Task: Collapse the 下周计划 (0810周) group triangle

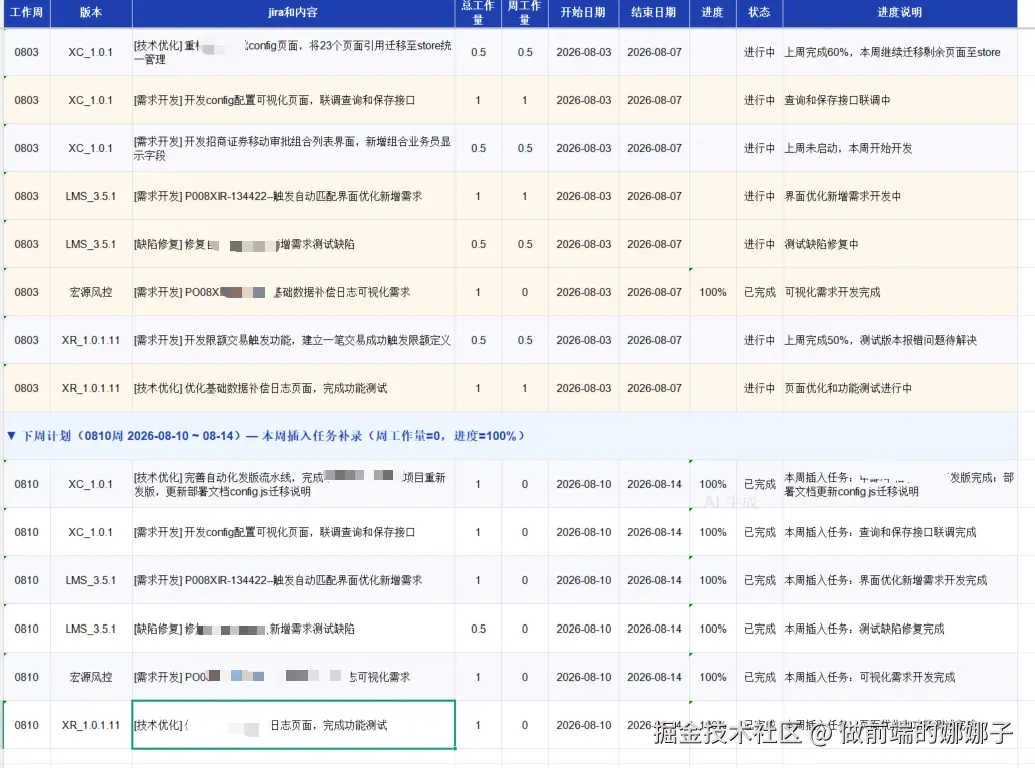Action: click(11, 436)
